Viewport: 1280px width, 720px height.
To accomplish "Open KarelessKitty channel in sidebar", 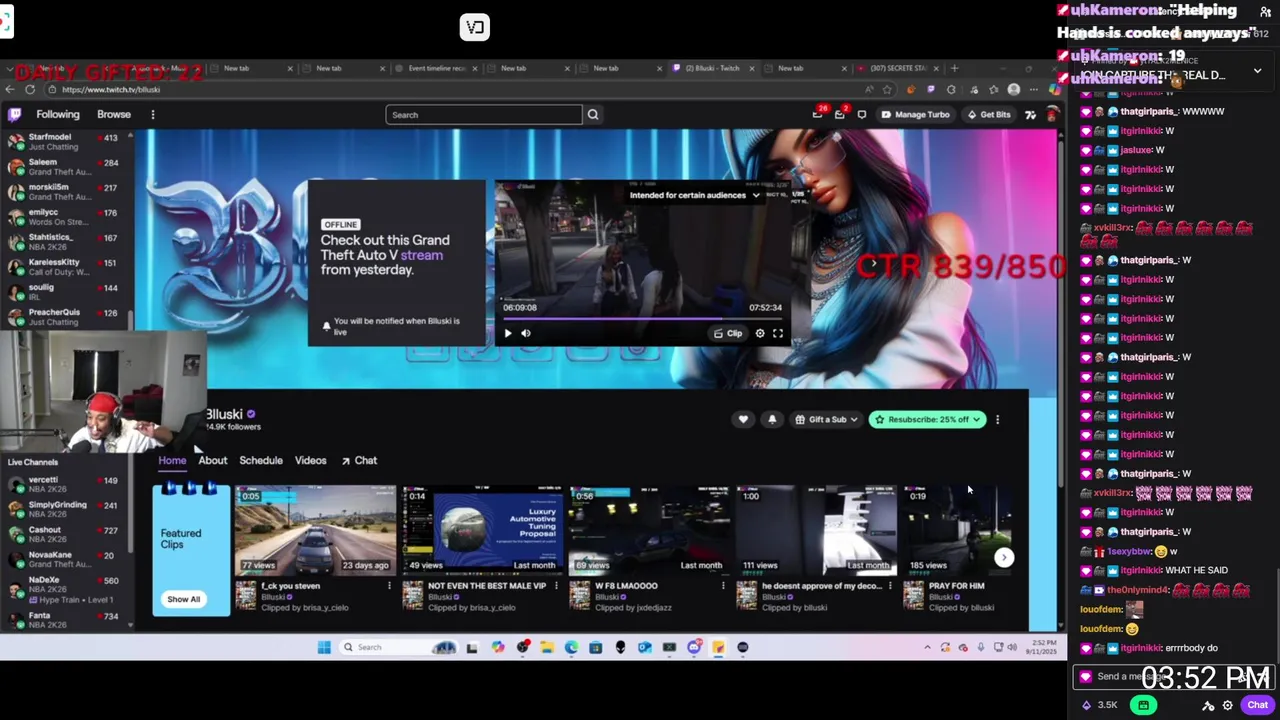I will (x=65, y=267).
